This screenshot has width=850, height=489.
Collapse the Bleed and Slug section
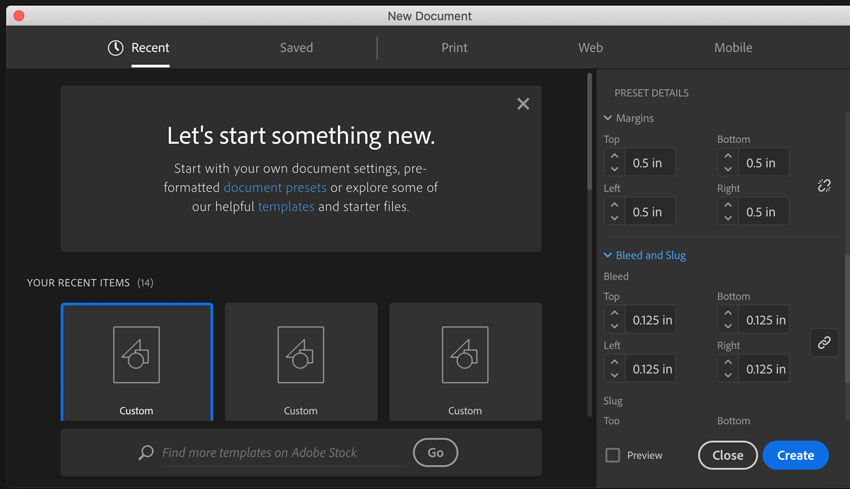(x=608, y=255)
